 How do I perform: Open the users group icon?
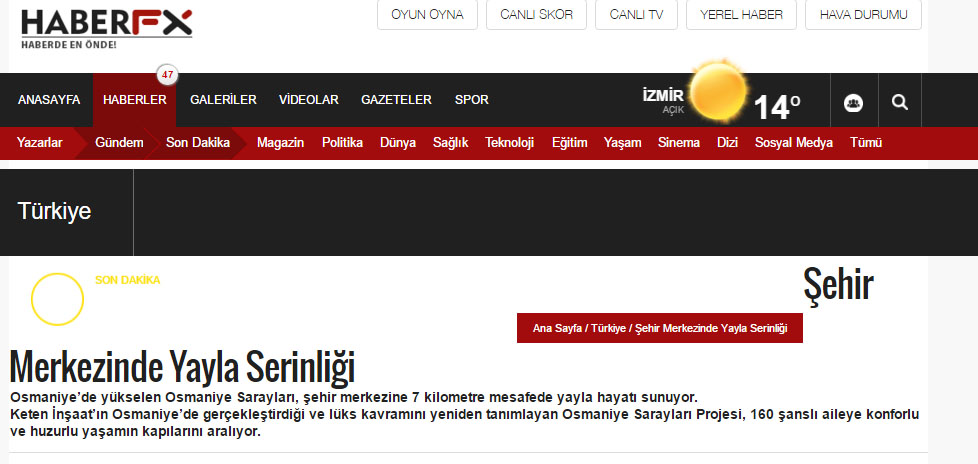(853, 101)
